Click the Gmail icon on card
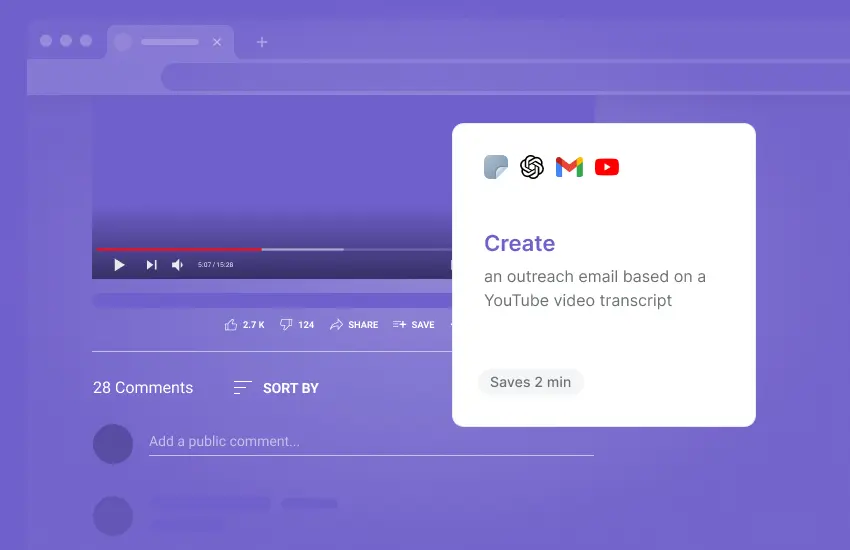Viewport: 850px width, 550px height. tap(569, 167)
